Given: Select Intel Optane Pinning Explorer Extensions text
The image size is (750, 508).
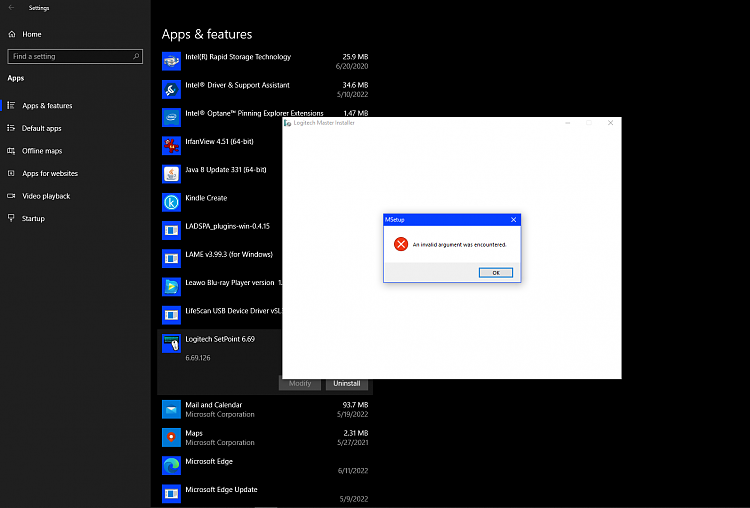Looking at the screenshot, I should tap(254, 113).
